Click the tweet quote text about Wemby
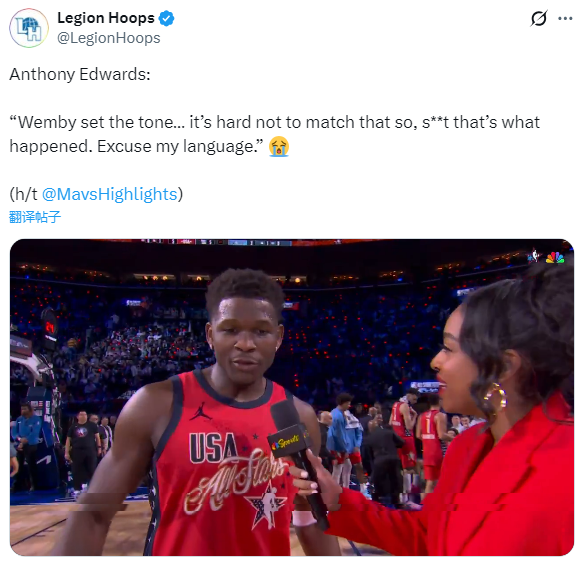Image resolution: width=588 pixels, height=565 pixels. tap(274, 134)
